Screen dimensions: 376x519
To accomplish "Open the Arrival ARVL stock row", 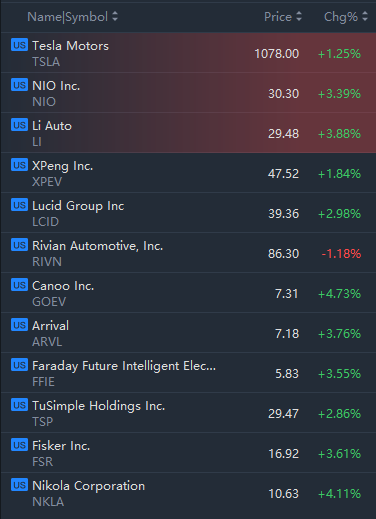I will click(x=188, y=333).
